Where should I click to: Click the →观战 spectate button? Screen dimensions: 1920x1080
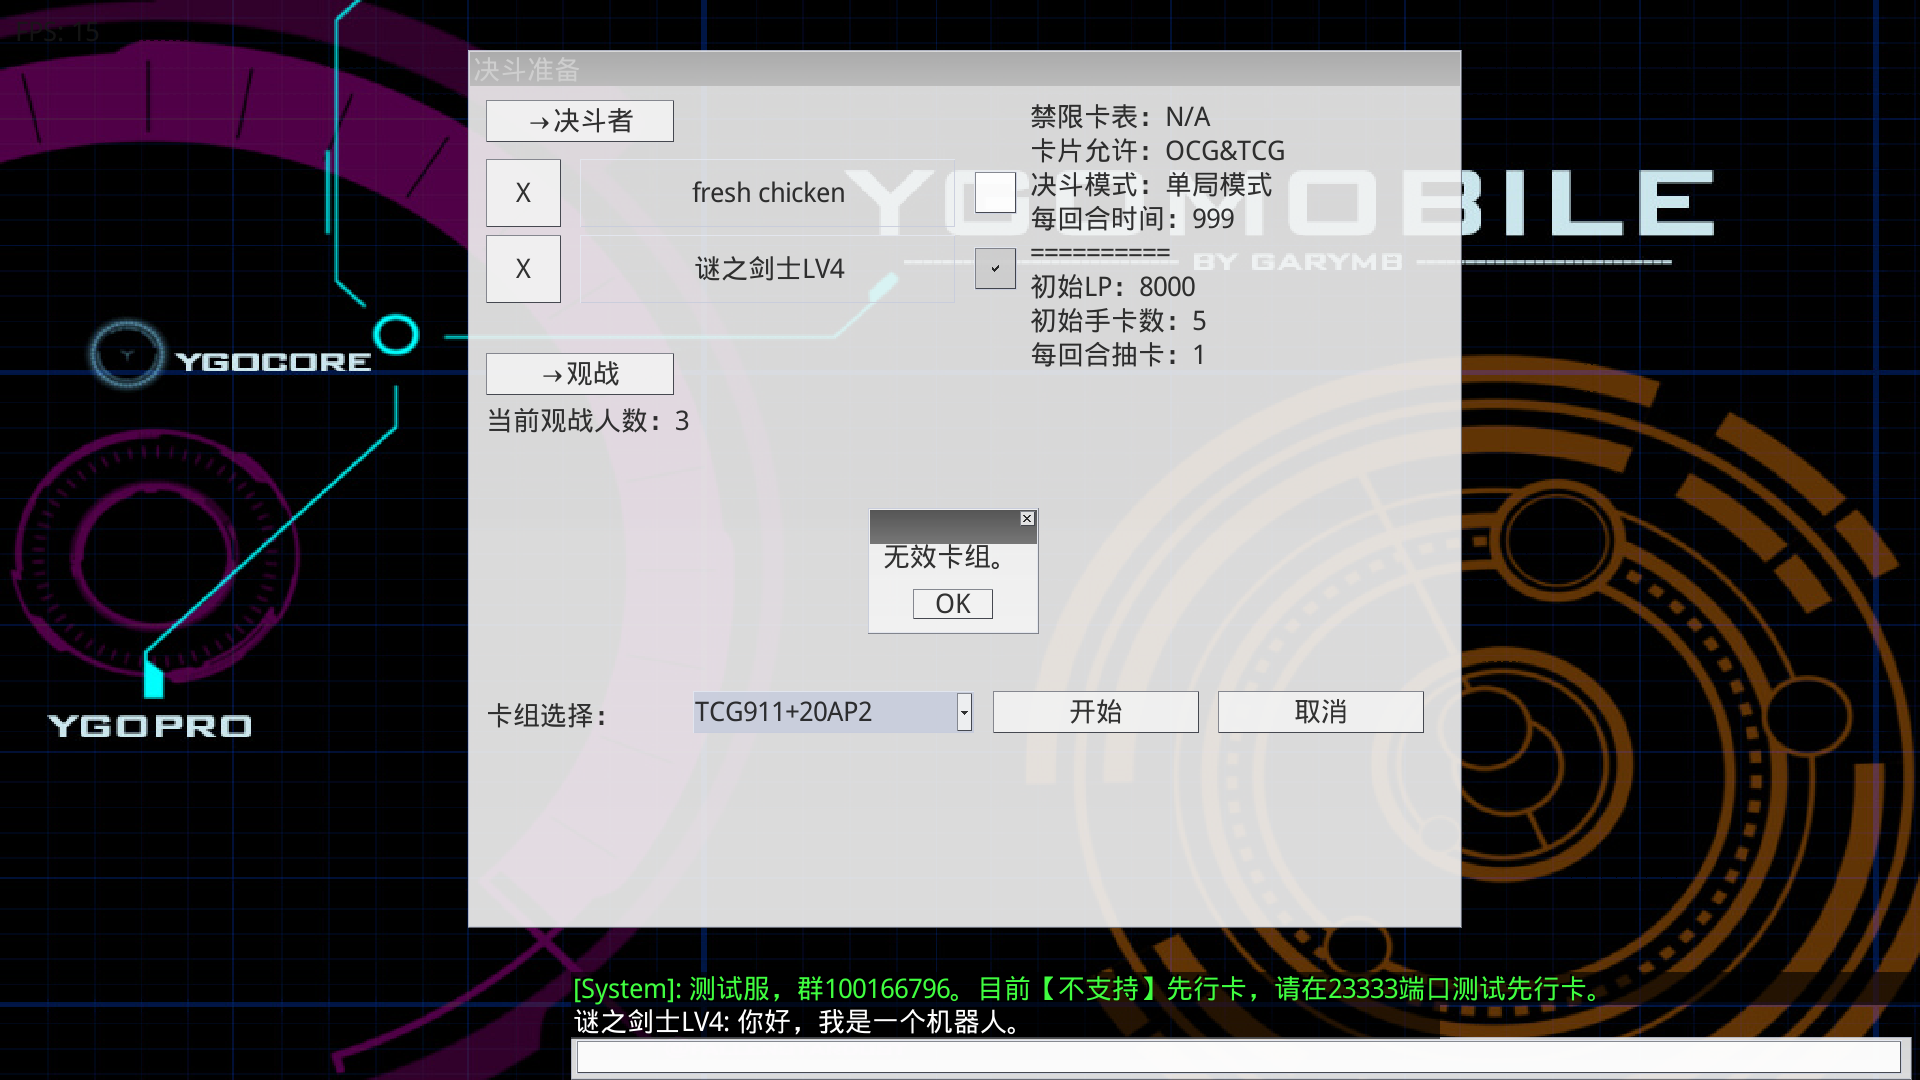pyautogui.click(x=580, y=375)
